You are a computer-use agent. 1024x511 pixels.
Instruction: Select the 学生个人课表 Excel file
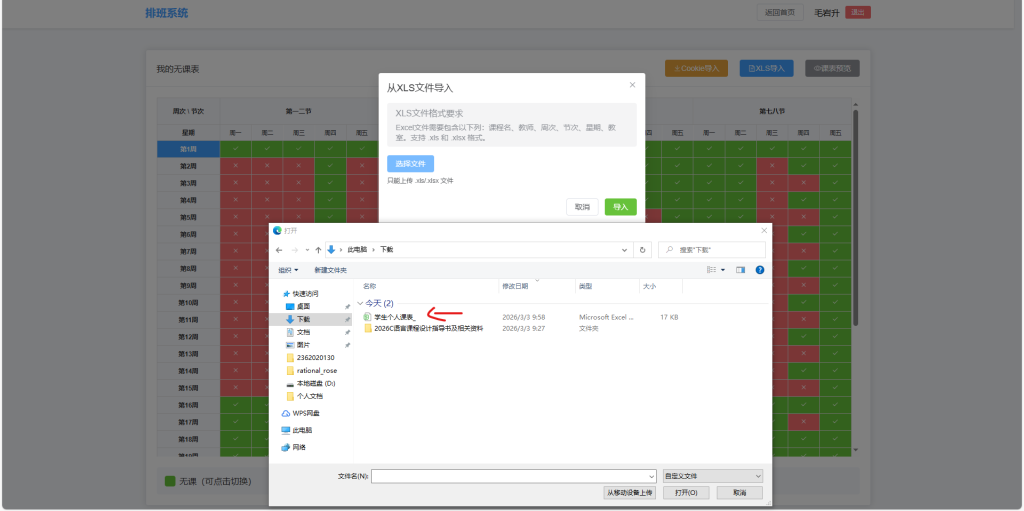[394, 316]
